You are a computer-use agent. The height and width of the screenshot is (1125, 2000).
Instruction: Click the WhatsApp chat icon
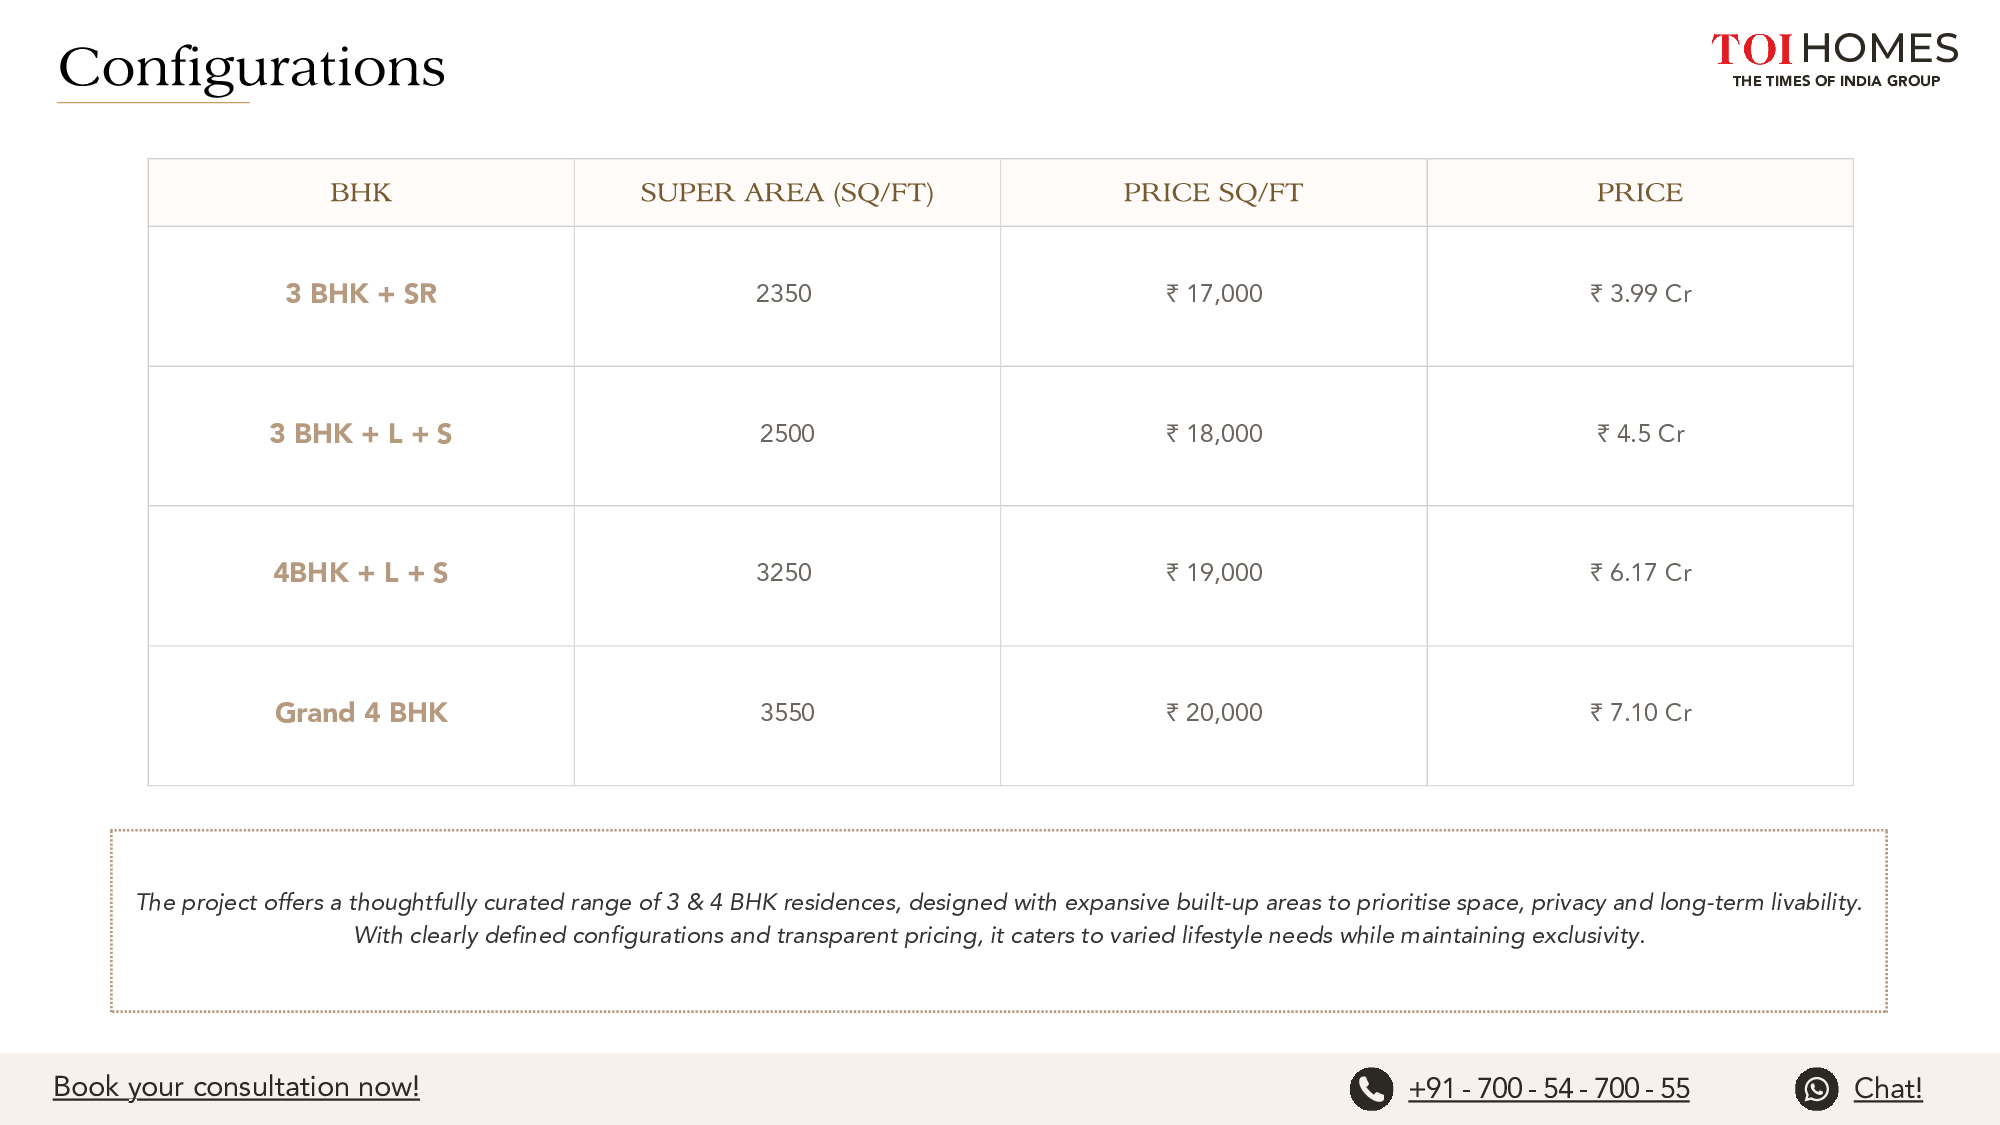pos(1816,1089)
